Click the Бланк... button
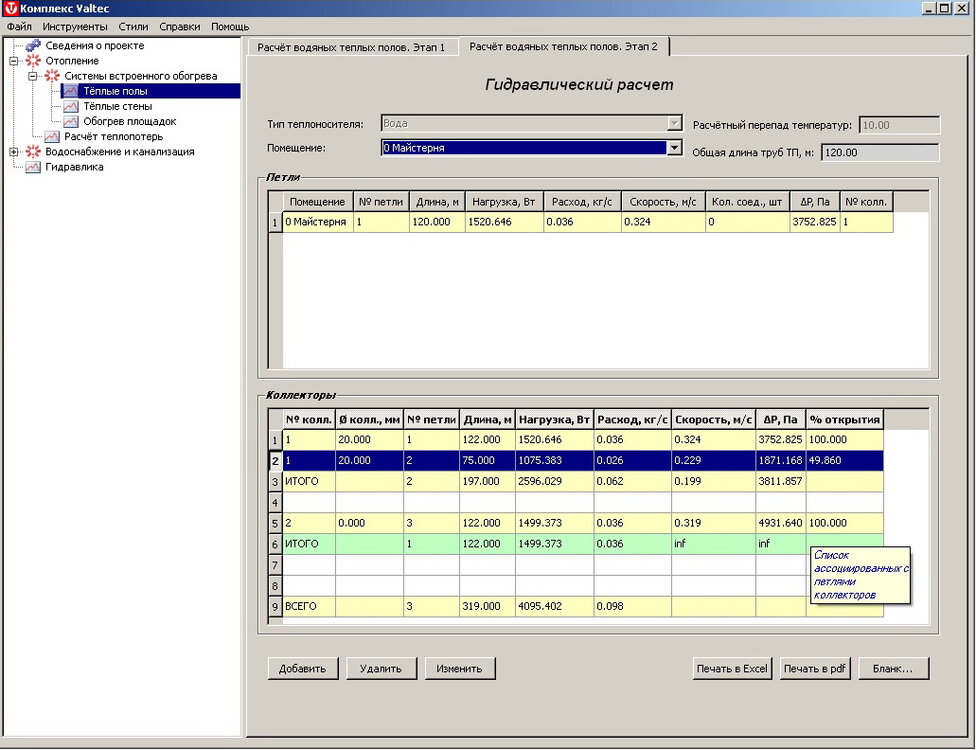 pyautogui.click(x=892, y=669)
